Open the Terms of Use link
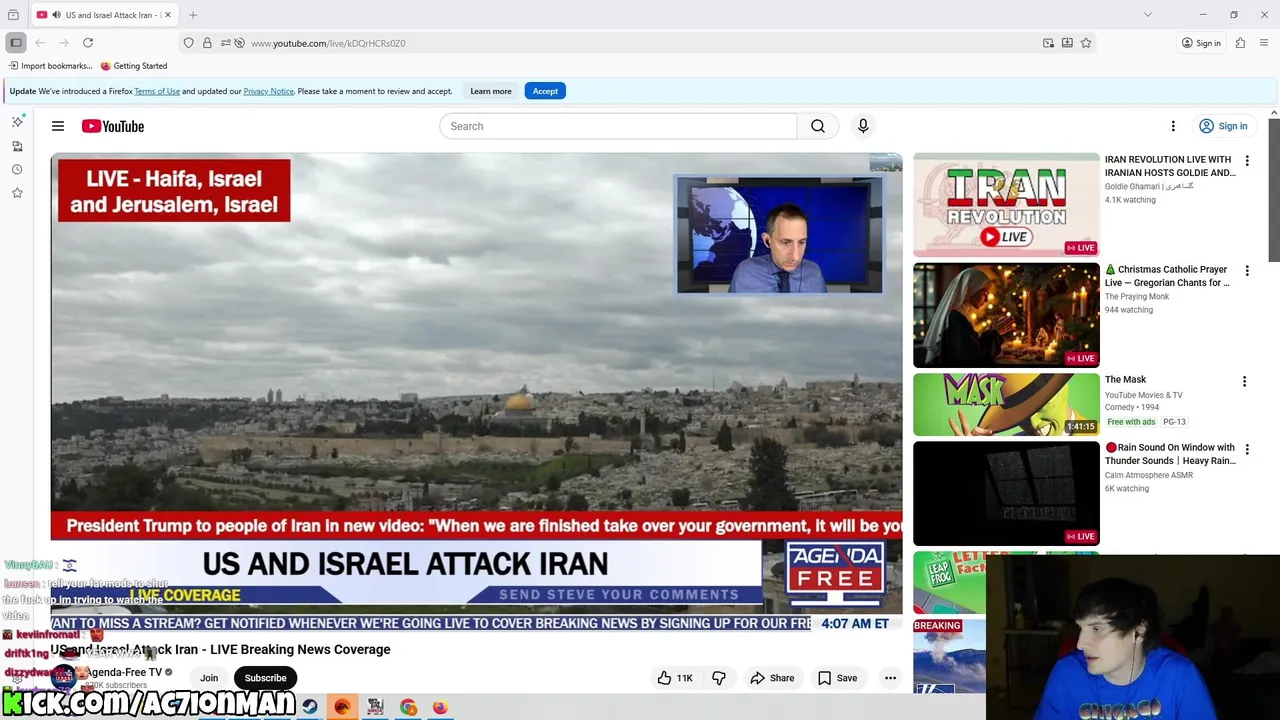 tap(157, 91)
